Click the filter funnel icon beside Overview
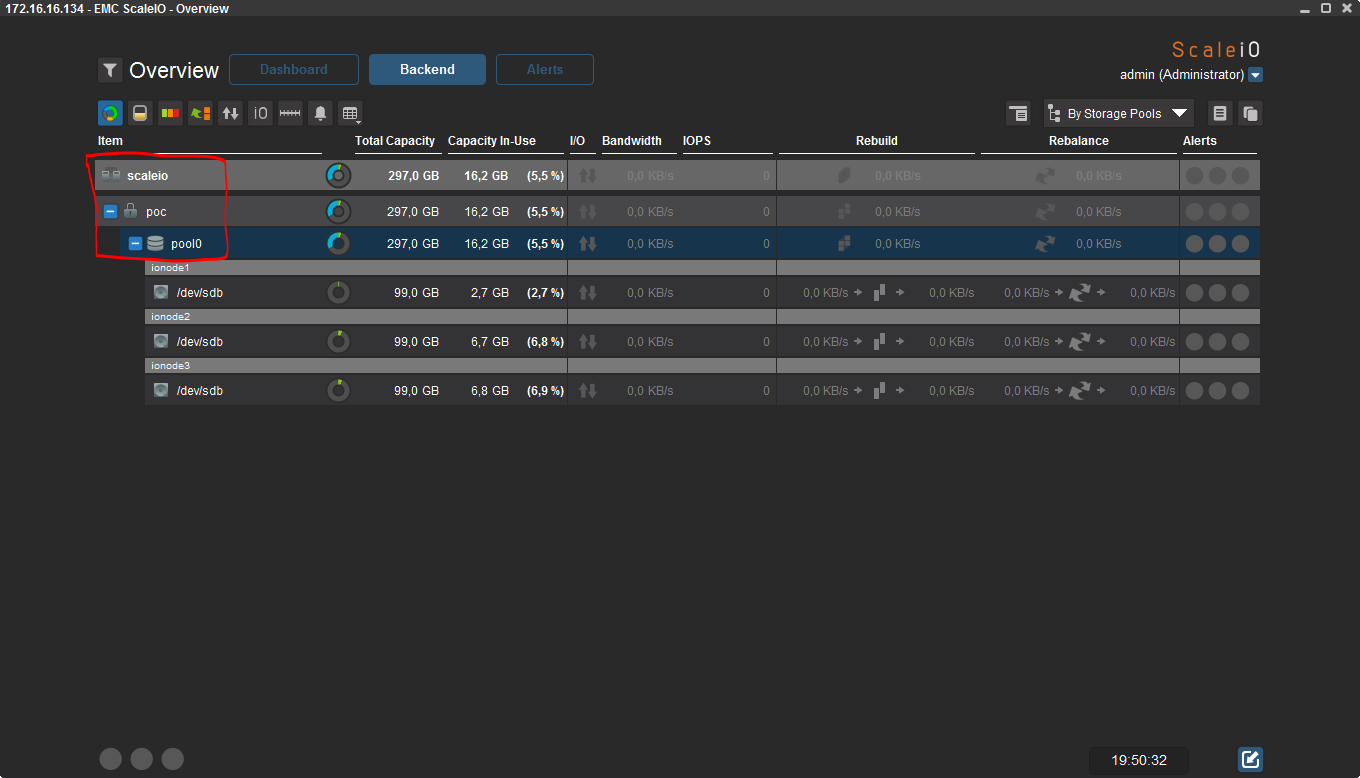Screen dimensions: 1360x778 [110, 70]
